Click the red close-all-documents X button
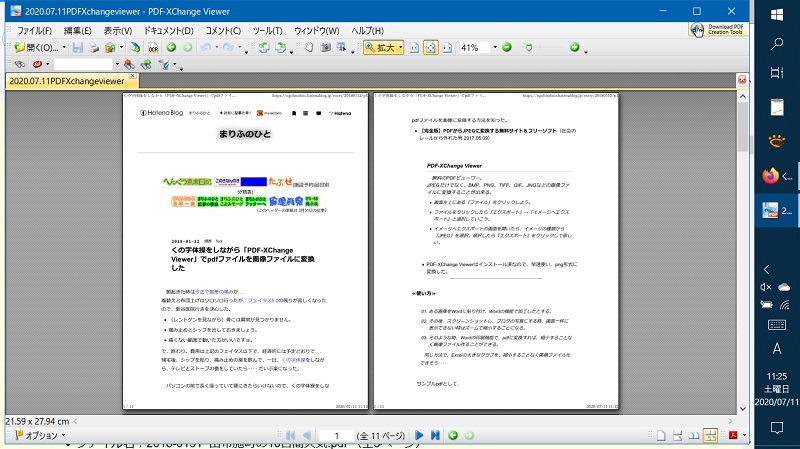800x449 pixels. click(742, 80)
